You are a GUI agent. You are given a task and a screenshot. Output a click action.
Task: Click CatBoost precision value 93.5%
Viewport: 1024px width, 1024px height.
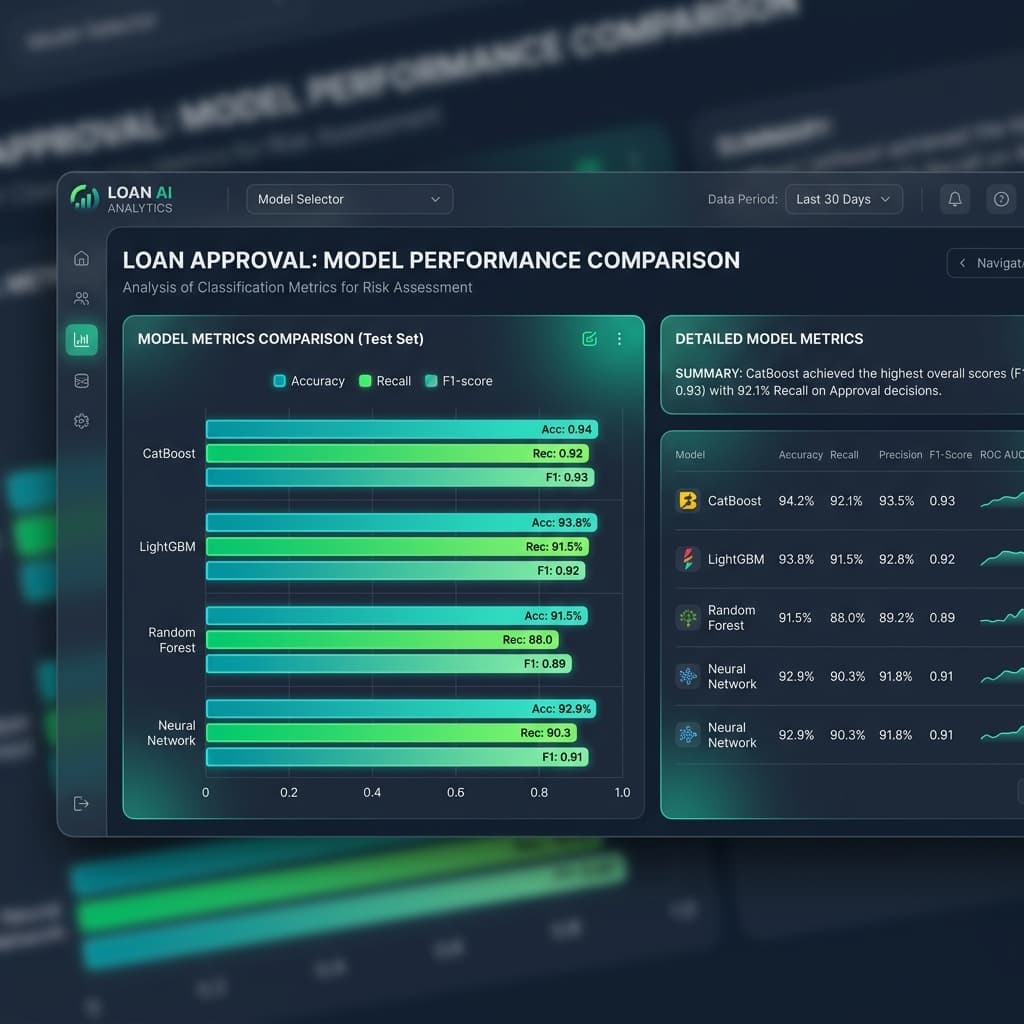coord(897,501)
